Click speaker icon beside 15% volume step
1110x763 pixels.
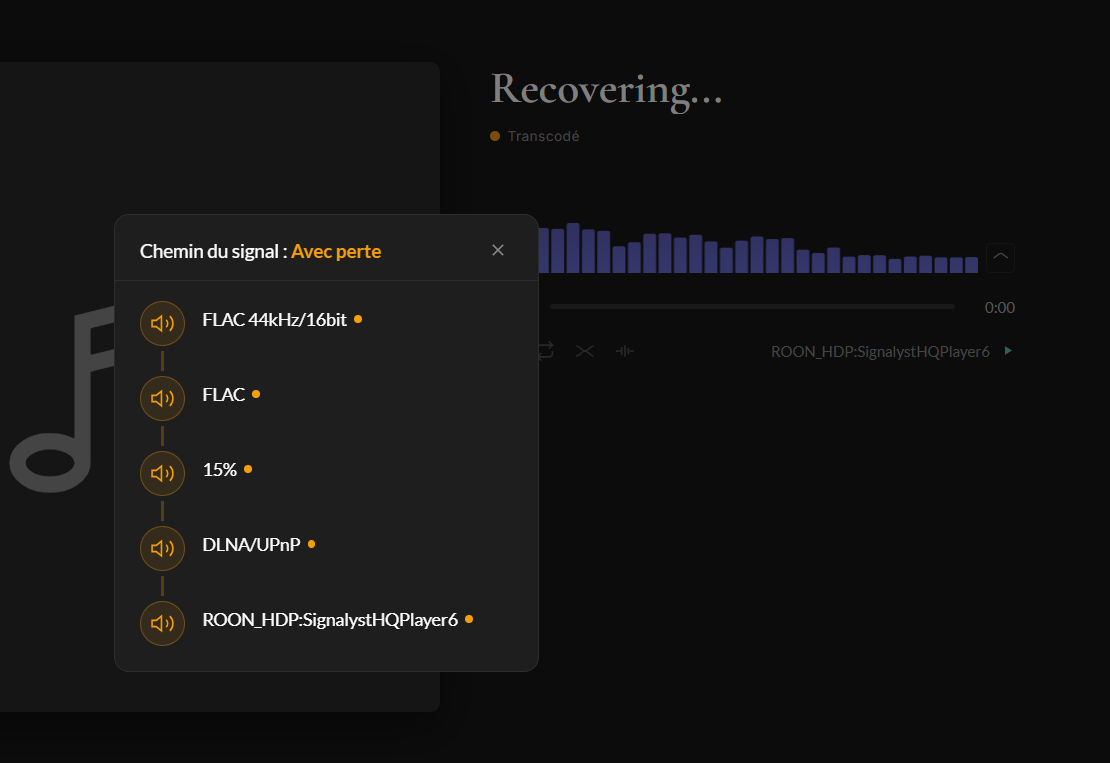click(x=162, y=474)
